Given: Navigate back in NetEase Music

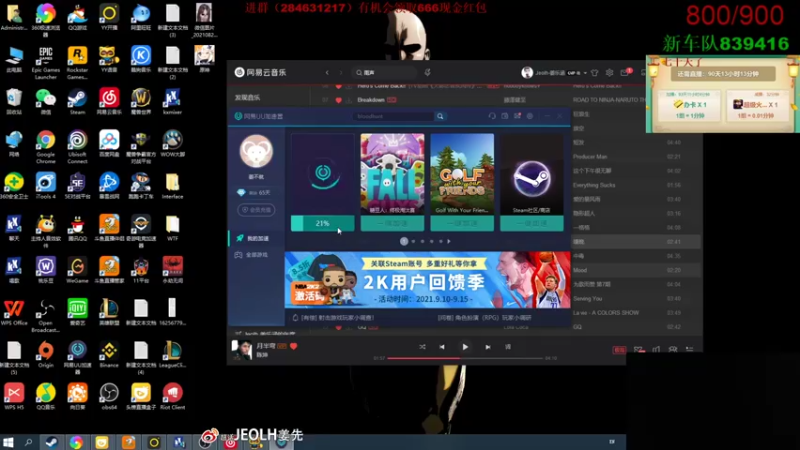Looking at the screenshot, I should (328, 73).
